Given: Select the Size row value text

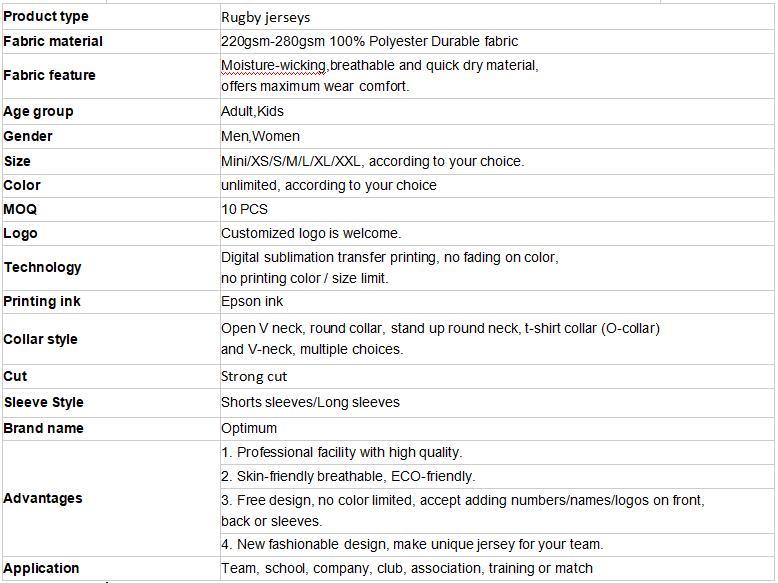Looking at the screenshot, I should point(373,161).
